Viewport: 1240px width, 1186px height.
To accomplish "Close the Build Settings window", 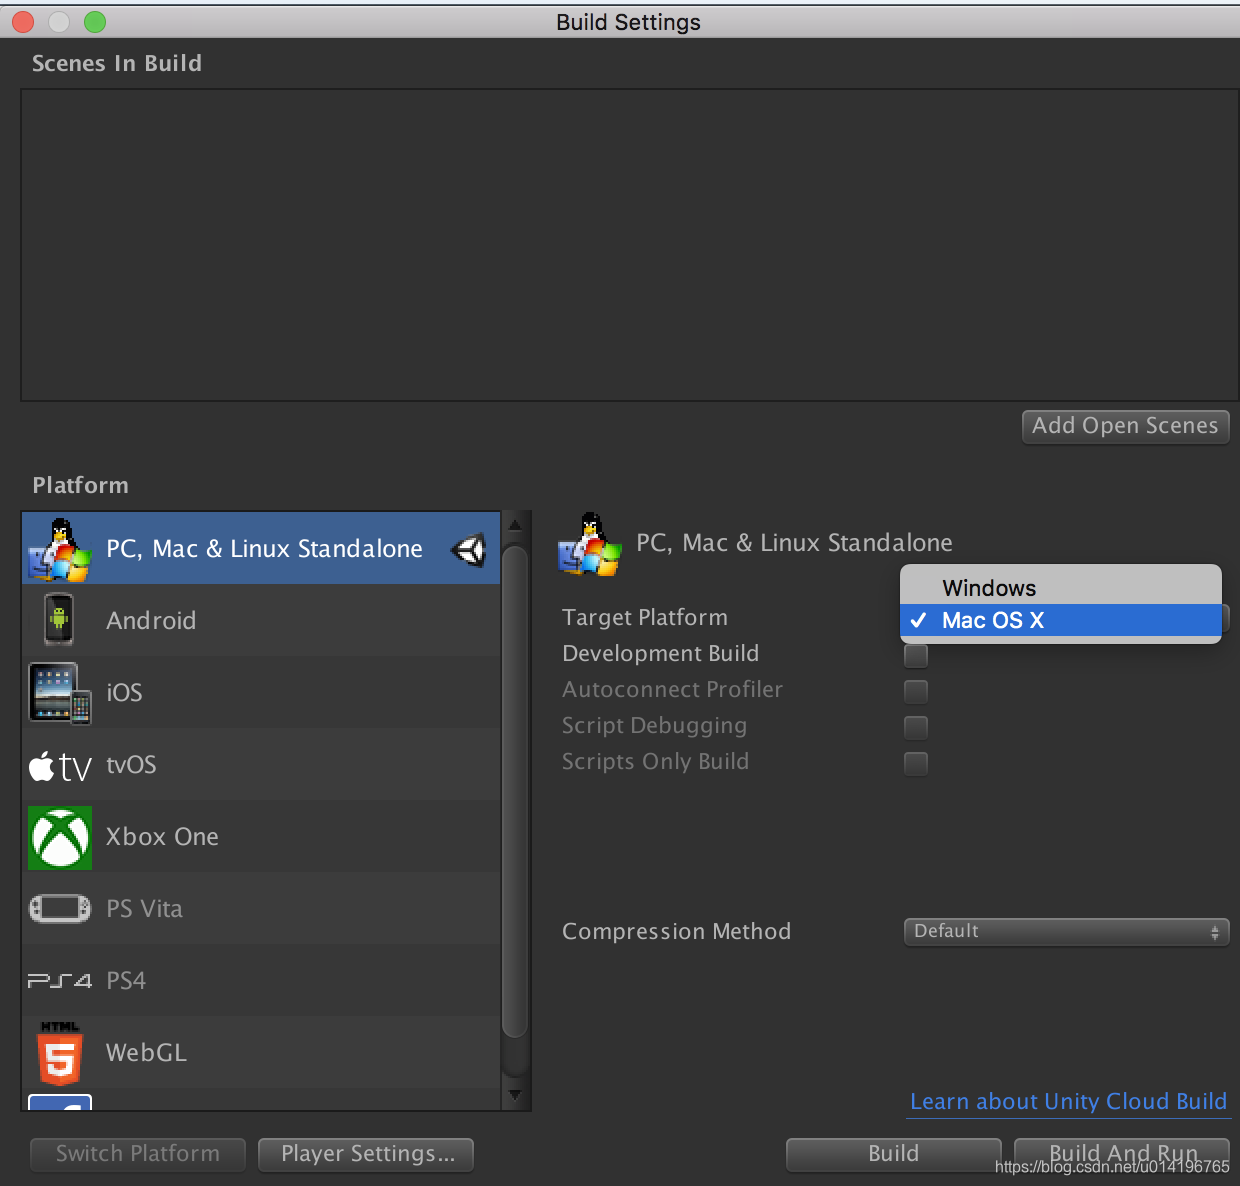I will coord(22,22).
